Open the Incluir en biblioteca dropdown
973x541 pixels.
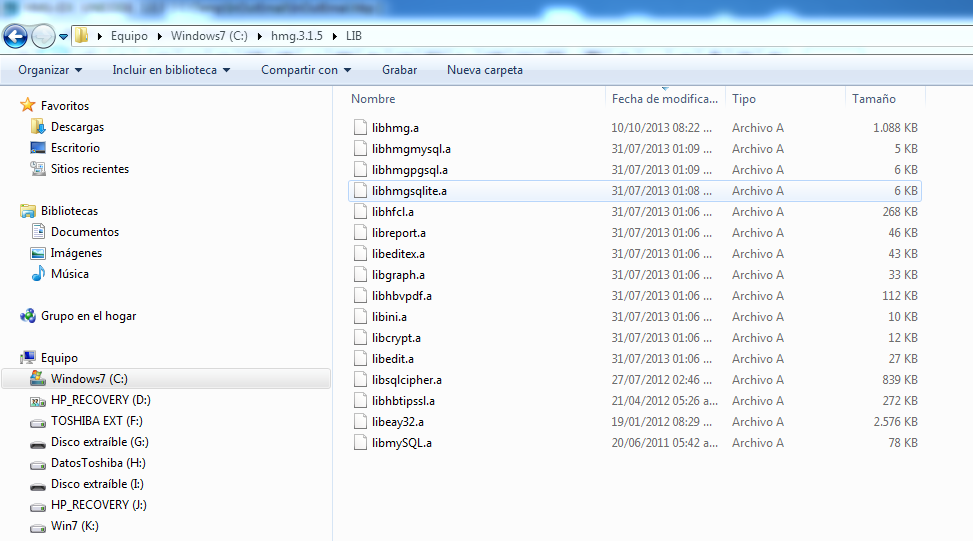coord(171,70)
